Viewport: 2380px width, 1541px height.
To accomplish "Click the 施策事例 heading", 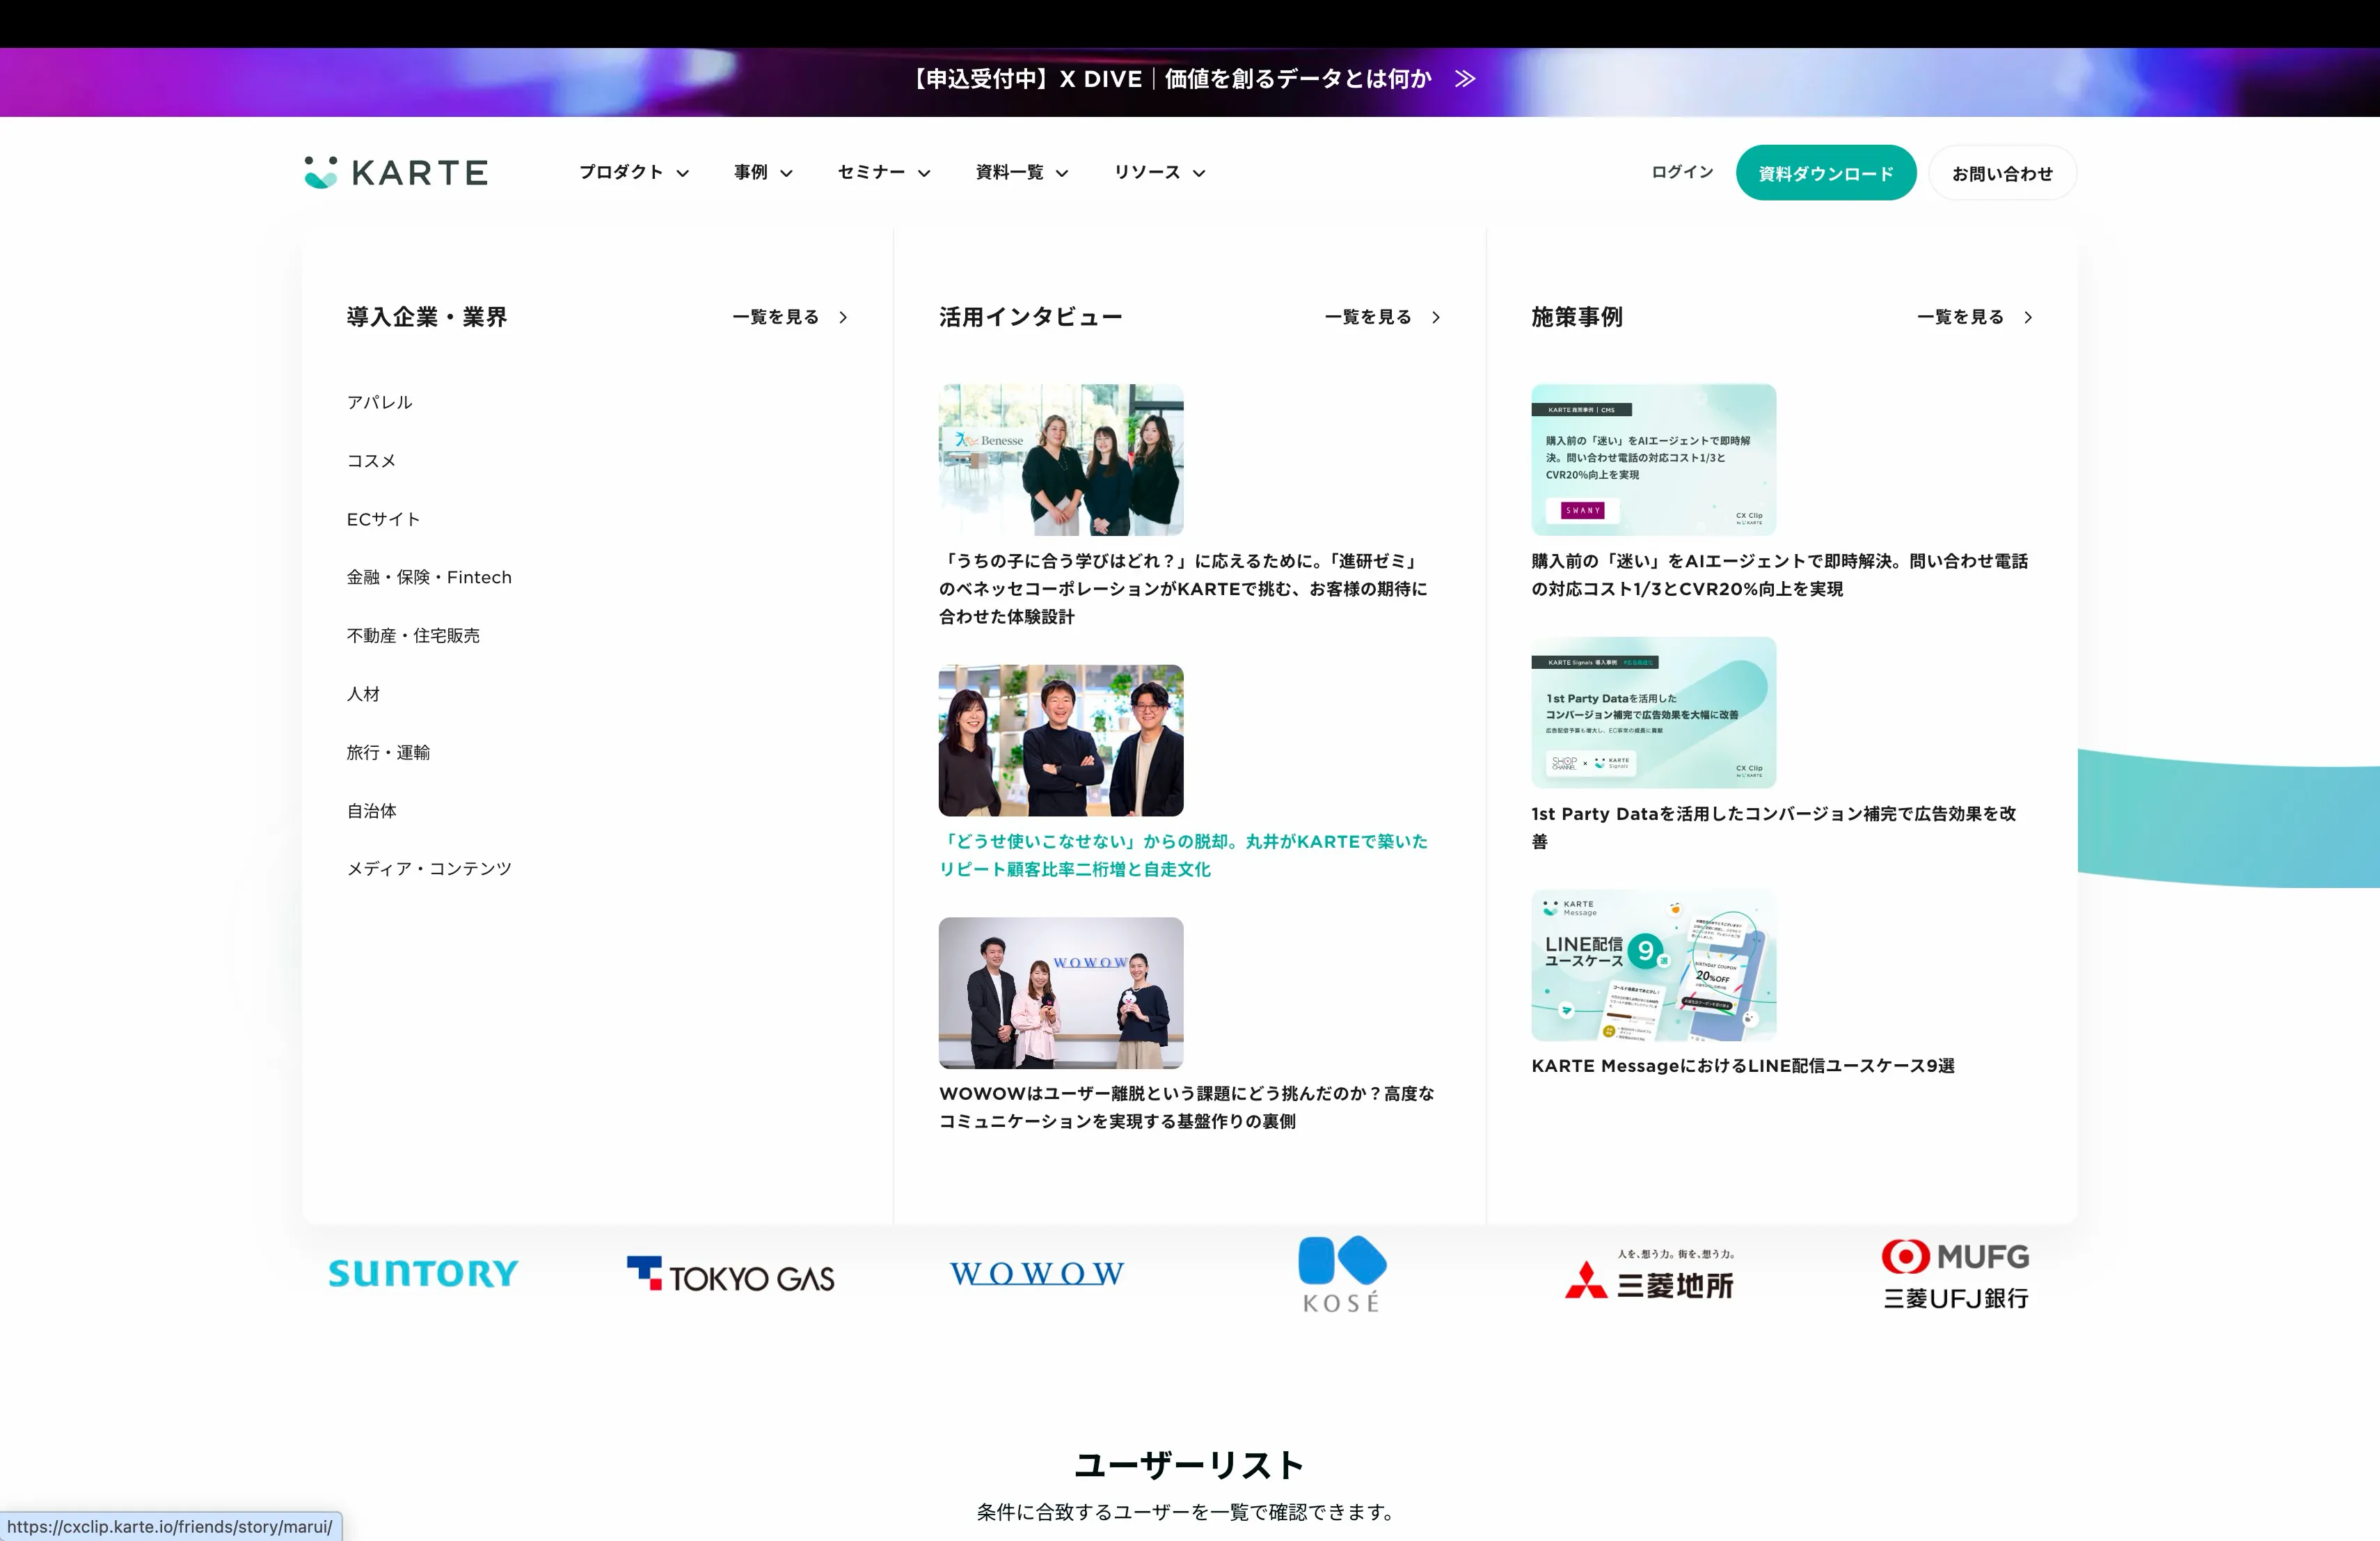I will point(1577,317).
